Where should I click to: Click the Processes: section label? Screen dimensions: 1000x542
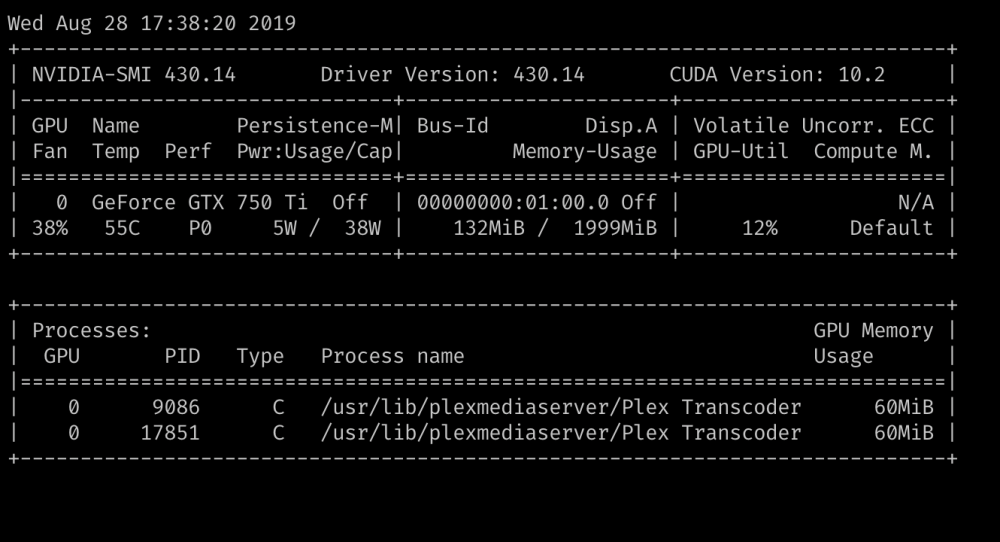[92, 330]
